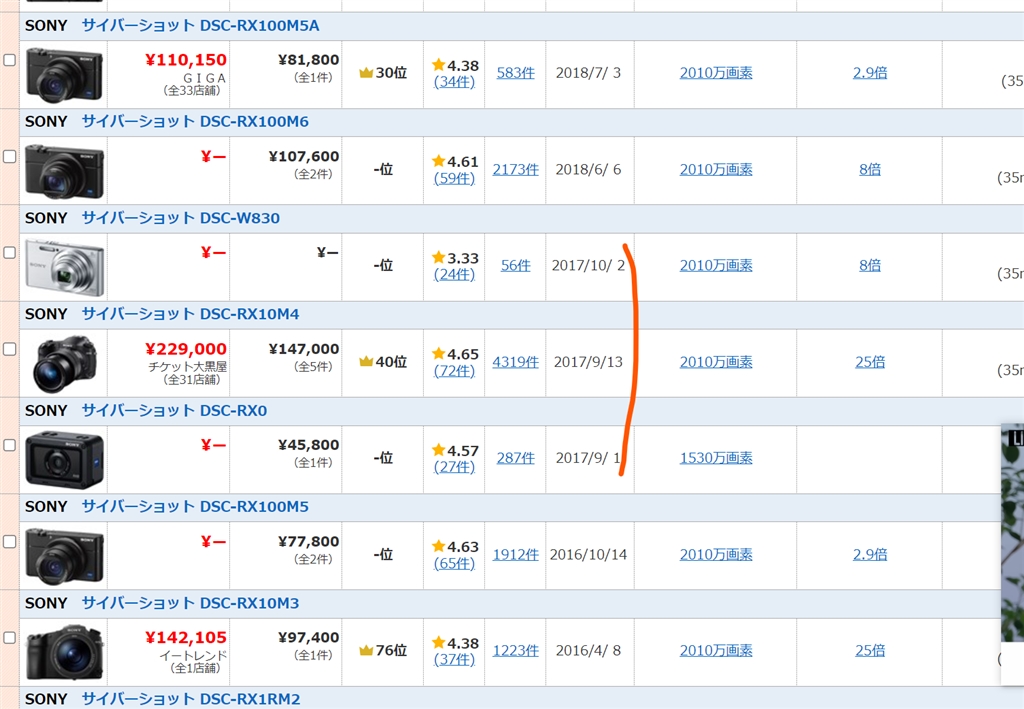Image resolution: width=1024 pixels, height=709 pixels.
Task: Click 2010万画素 for the DSC-RX10M4
Action: point(716,362)
